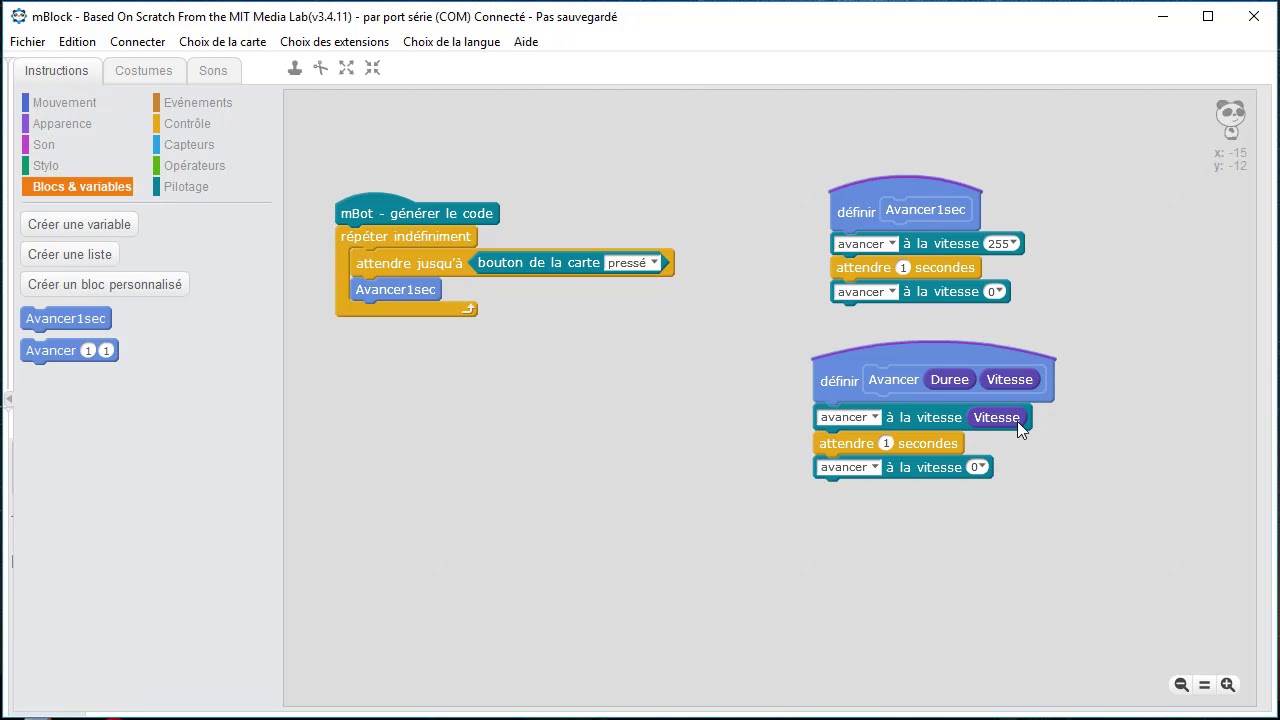Zoom out the scripts area
Image resolution: width=1280 pixels, height=720 pixels.
point(1181,685)
